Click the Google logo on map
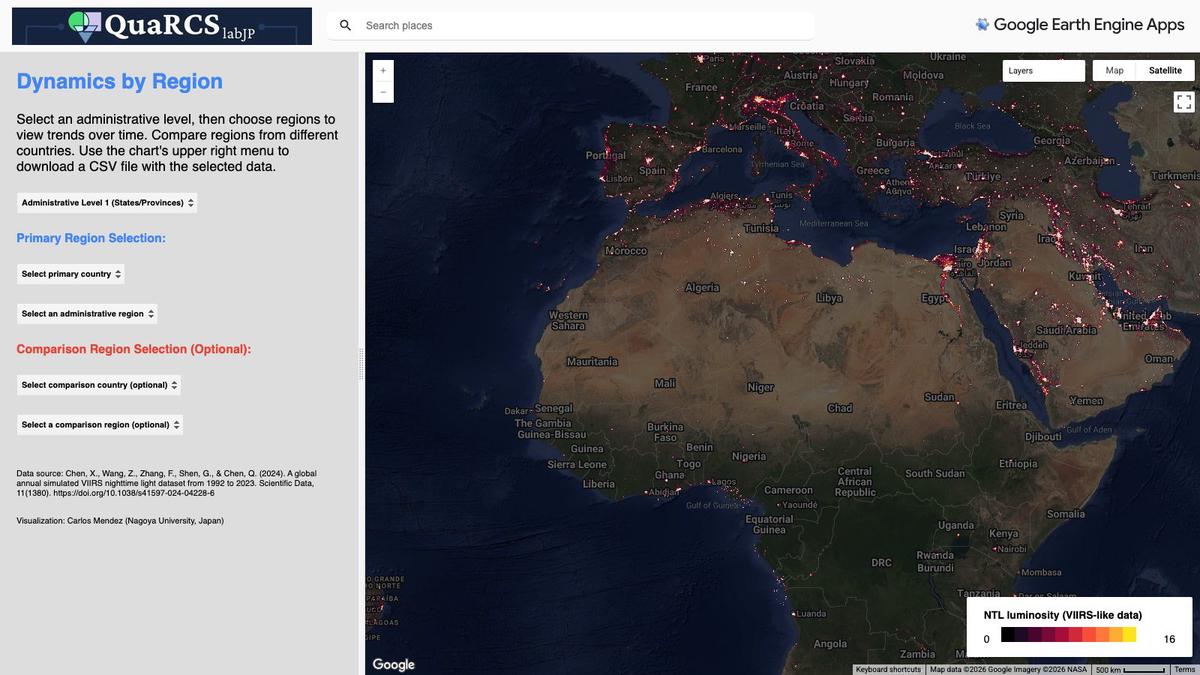The image size is (1200, 675). click(x=393, y=664)
